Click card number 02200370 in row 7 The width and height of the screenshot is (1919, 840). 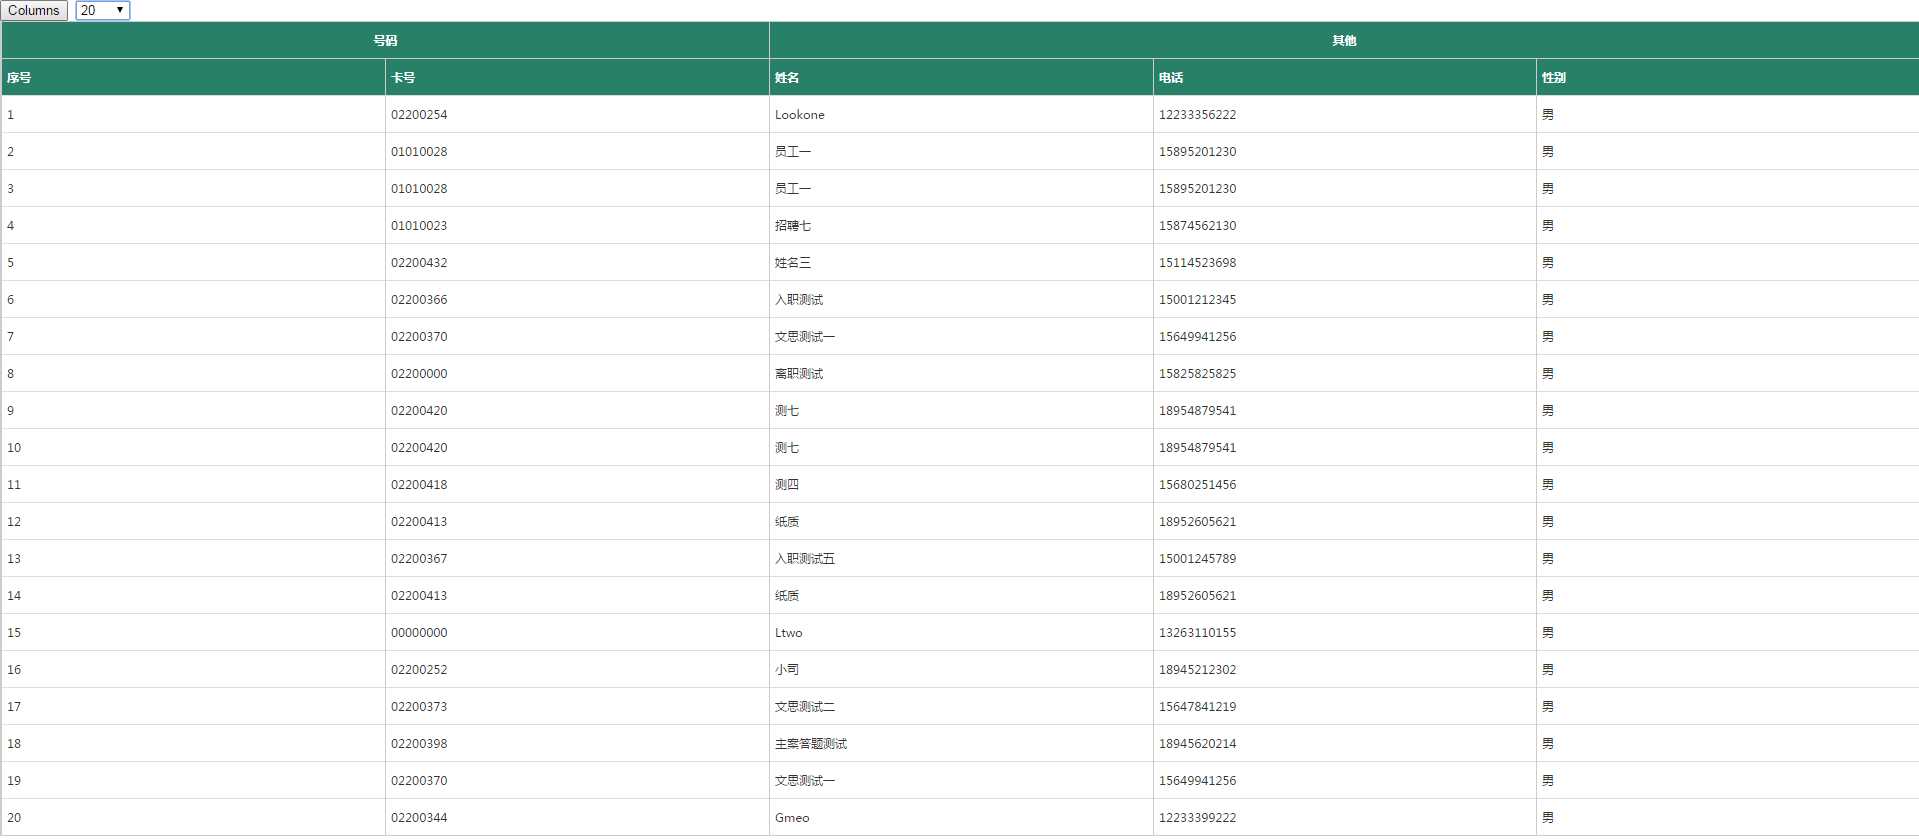[419, 337]
